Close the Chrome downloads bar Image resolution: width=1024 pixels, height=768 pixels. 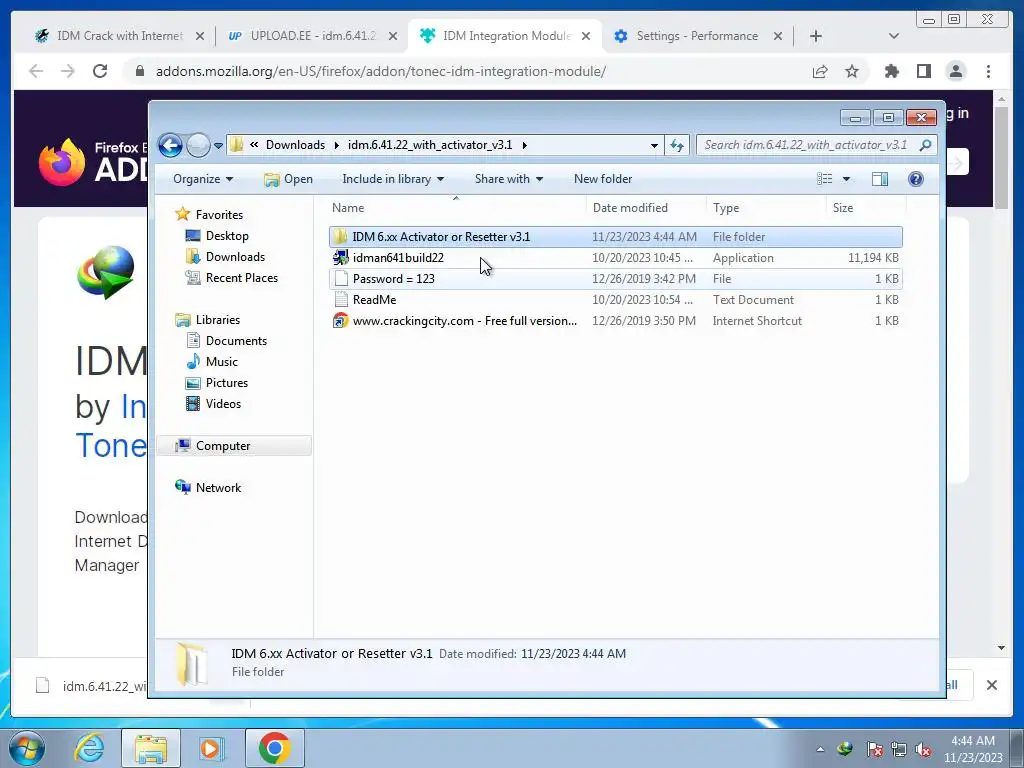(991, 685)
